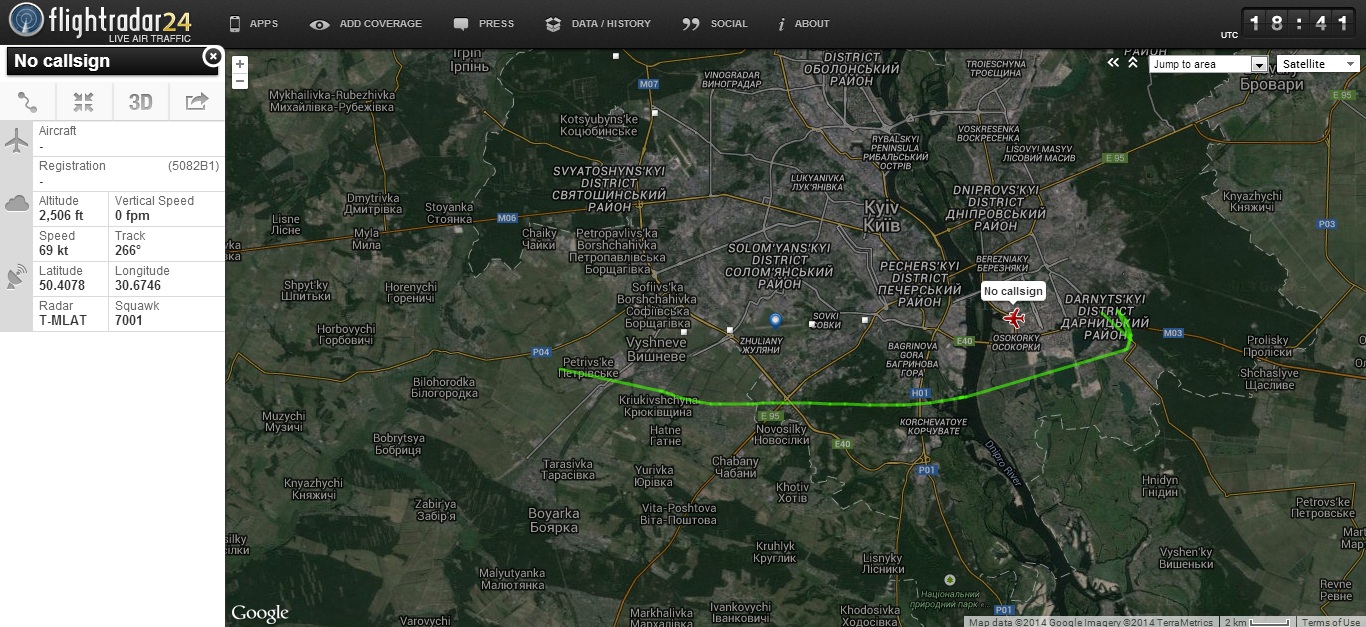Select the red aircraft on map
1366x627 pixels.
[1014, 318]
